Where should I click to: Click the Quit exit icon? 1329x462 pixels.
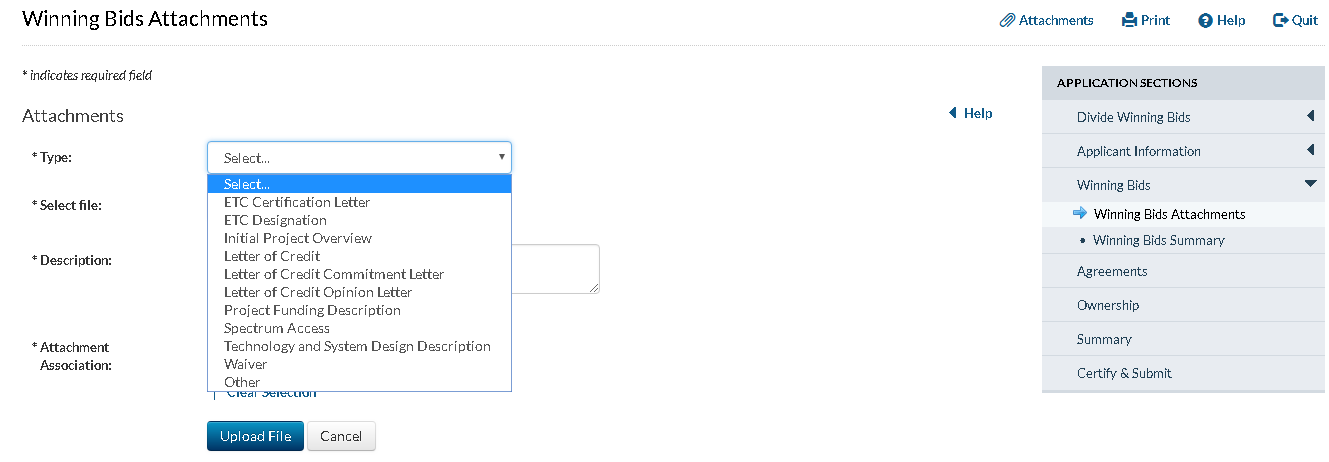coord(1280,20)
